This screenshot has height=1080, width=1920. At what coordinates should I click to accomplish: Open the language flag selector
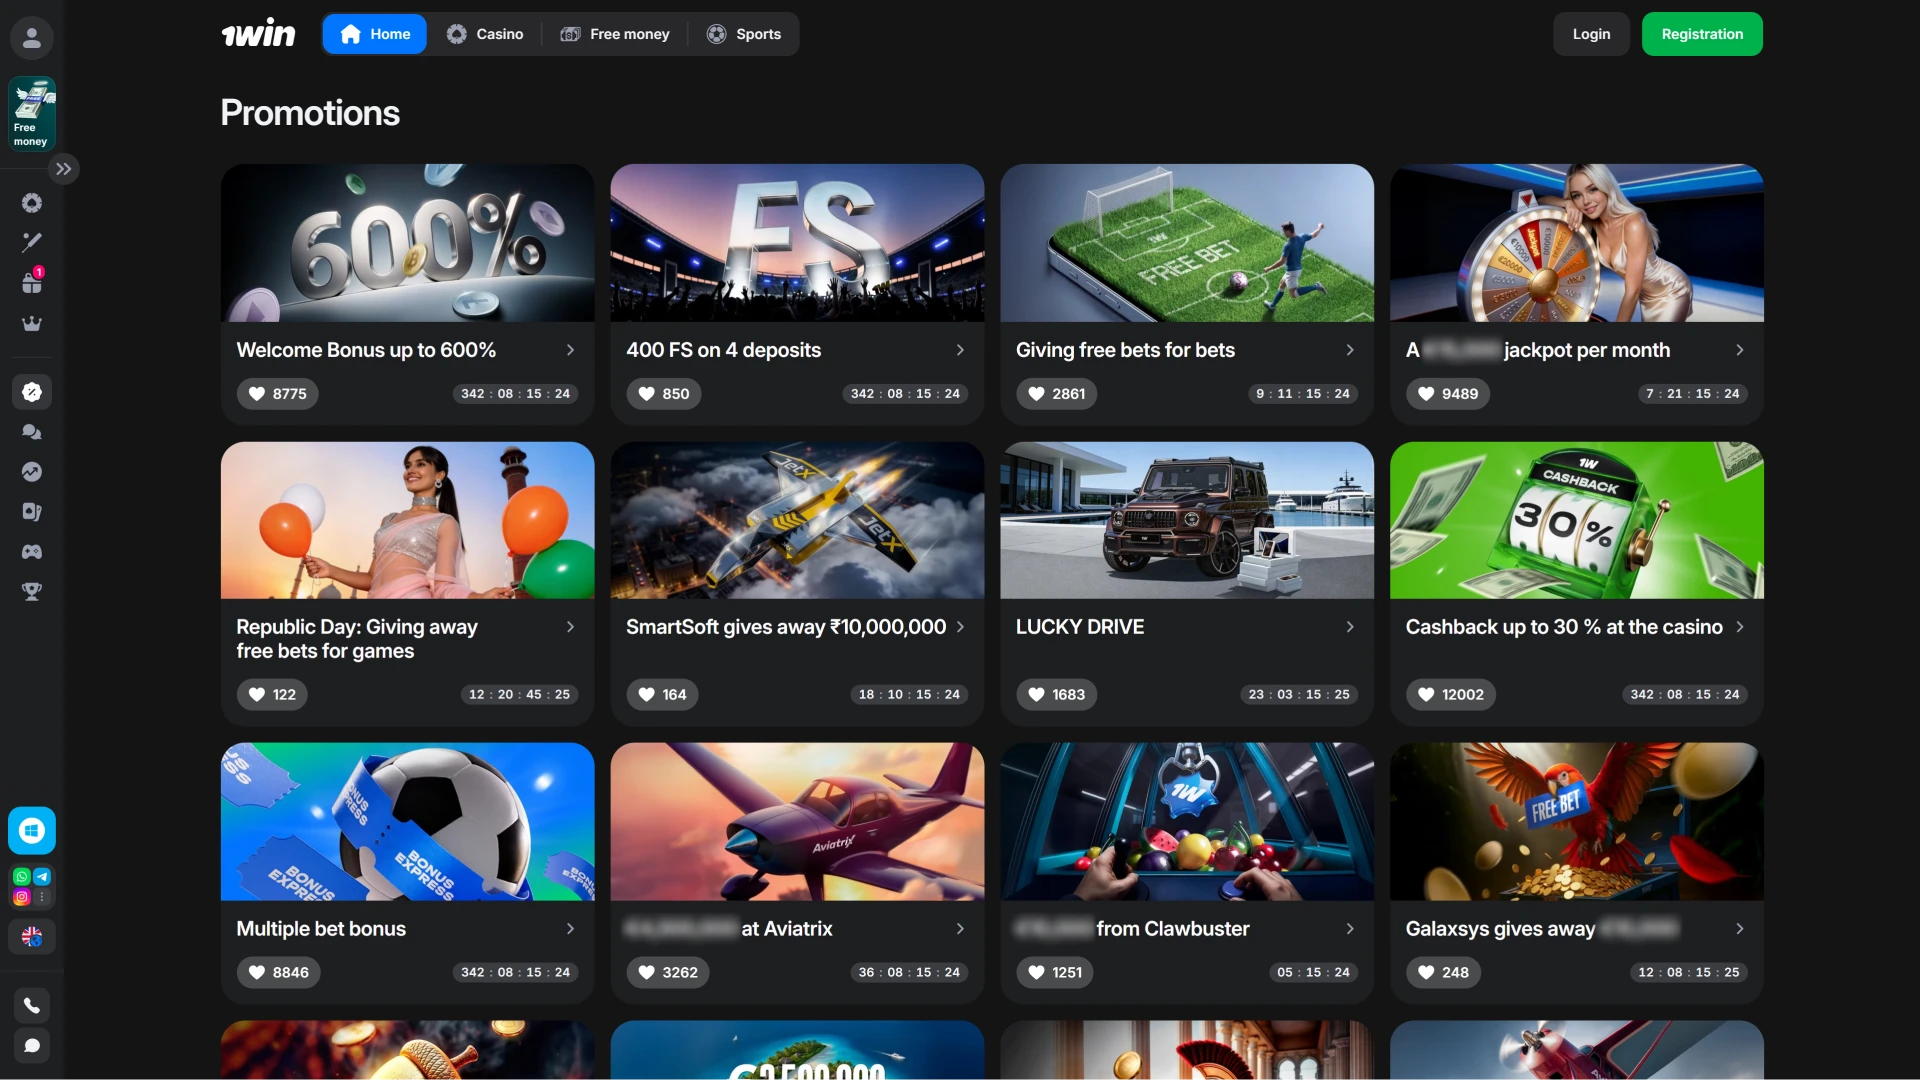tap(32, 937)
